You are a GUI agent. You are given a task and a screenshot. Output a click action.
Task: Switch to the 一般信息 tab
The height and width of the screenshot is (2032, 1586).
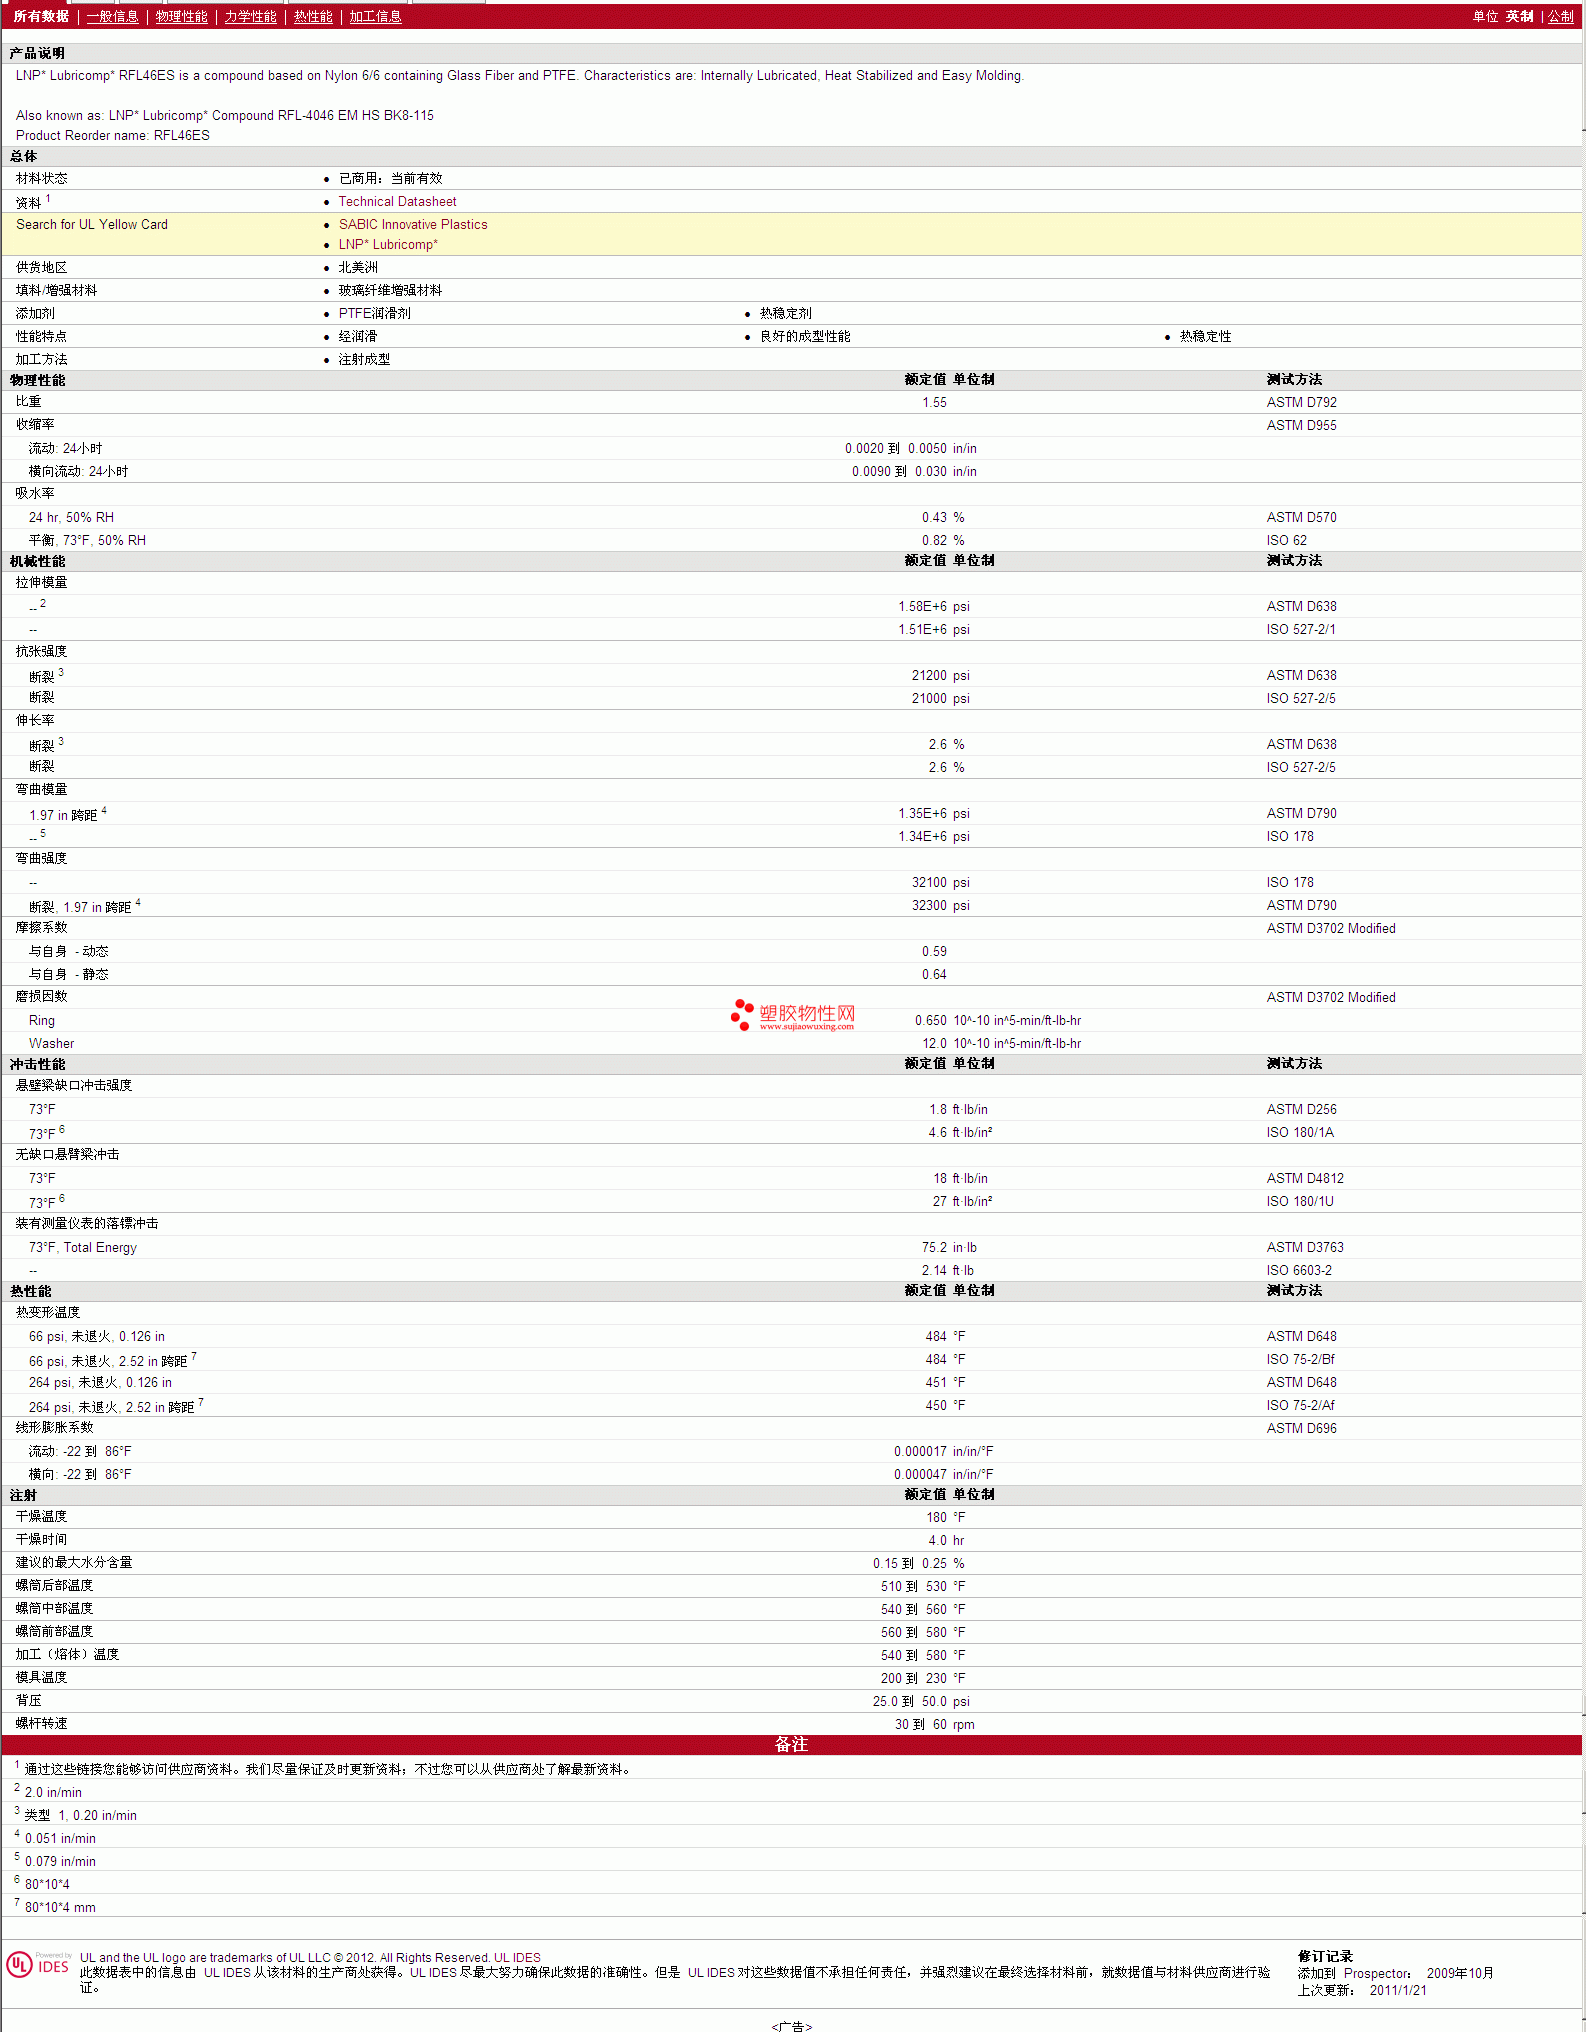point(112,16)
